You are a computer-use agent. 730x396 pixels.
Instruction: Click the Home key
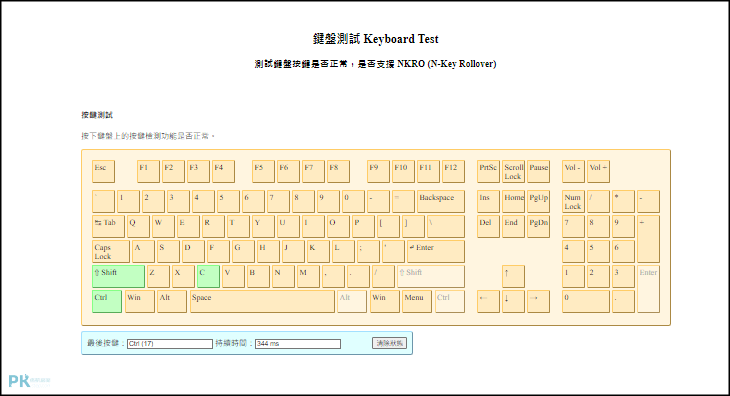click(x=514, y=201)
